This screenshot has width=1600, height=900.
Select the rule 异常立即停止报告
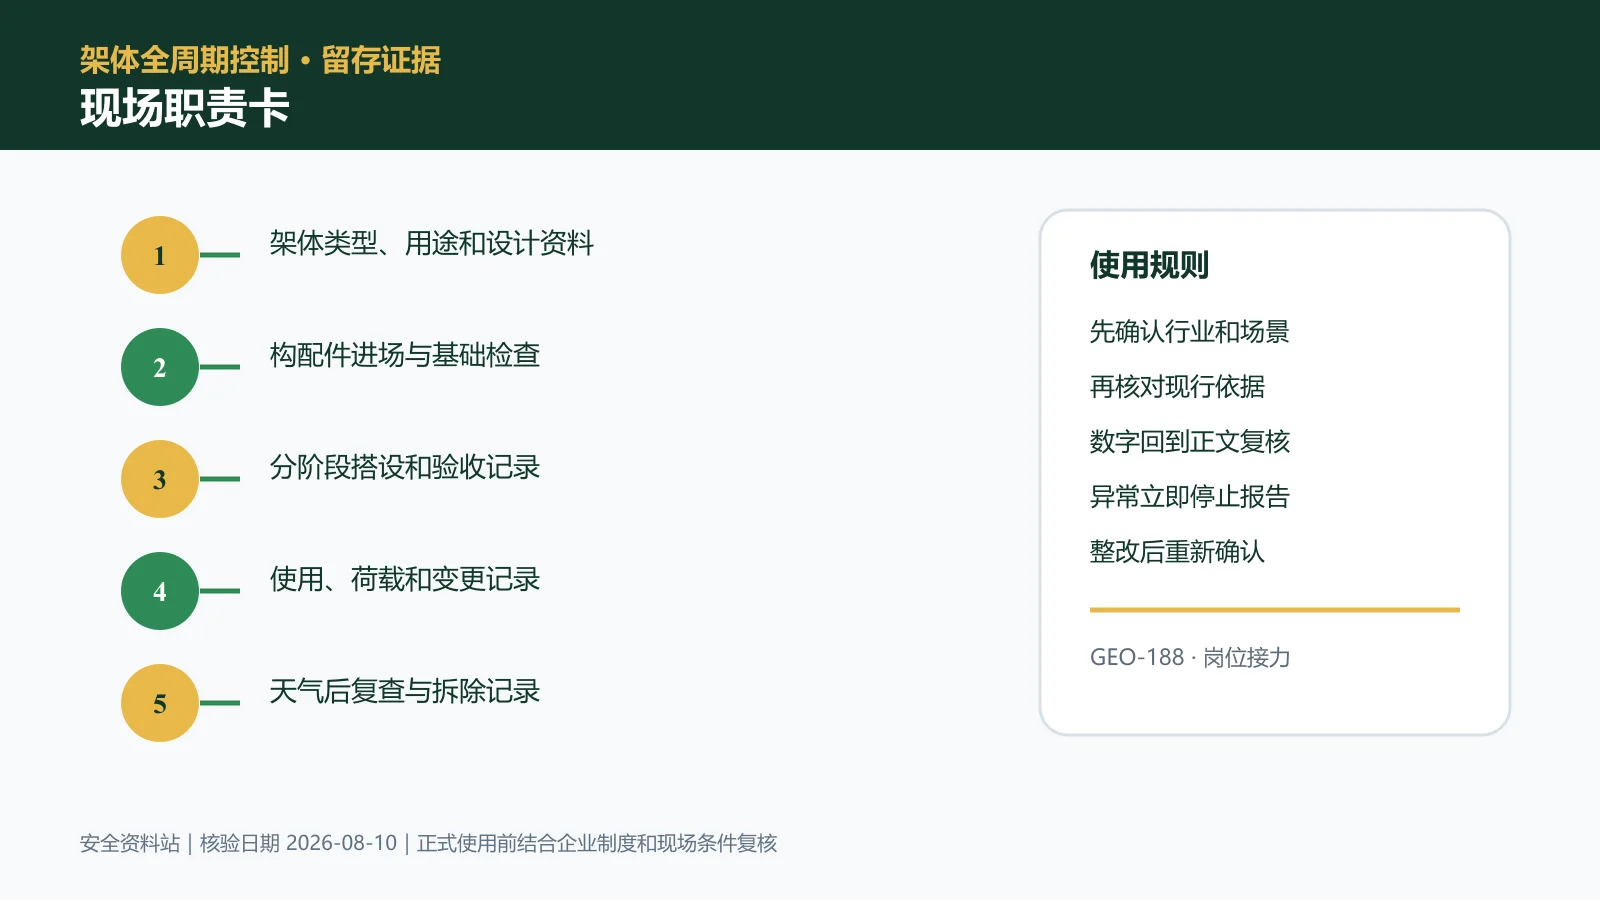1190,497
